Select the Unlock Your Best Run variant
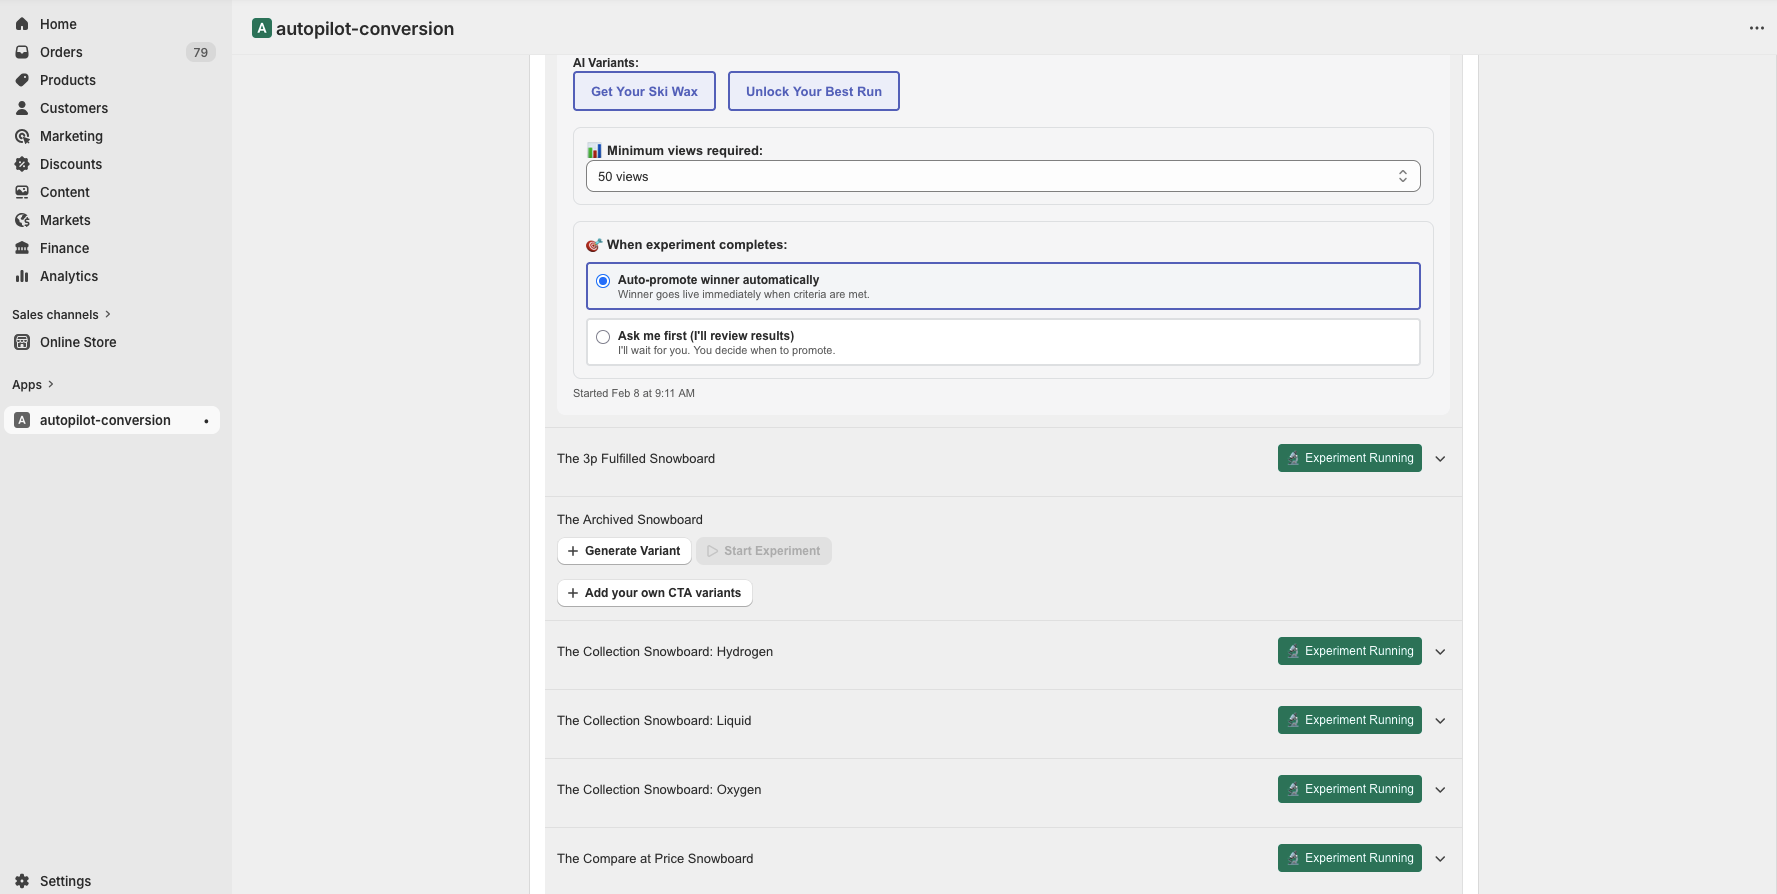This screenshot has width=1777, height=894. click(814, 91)
